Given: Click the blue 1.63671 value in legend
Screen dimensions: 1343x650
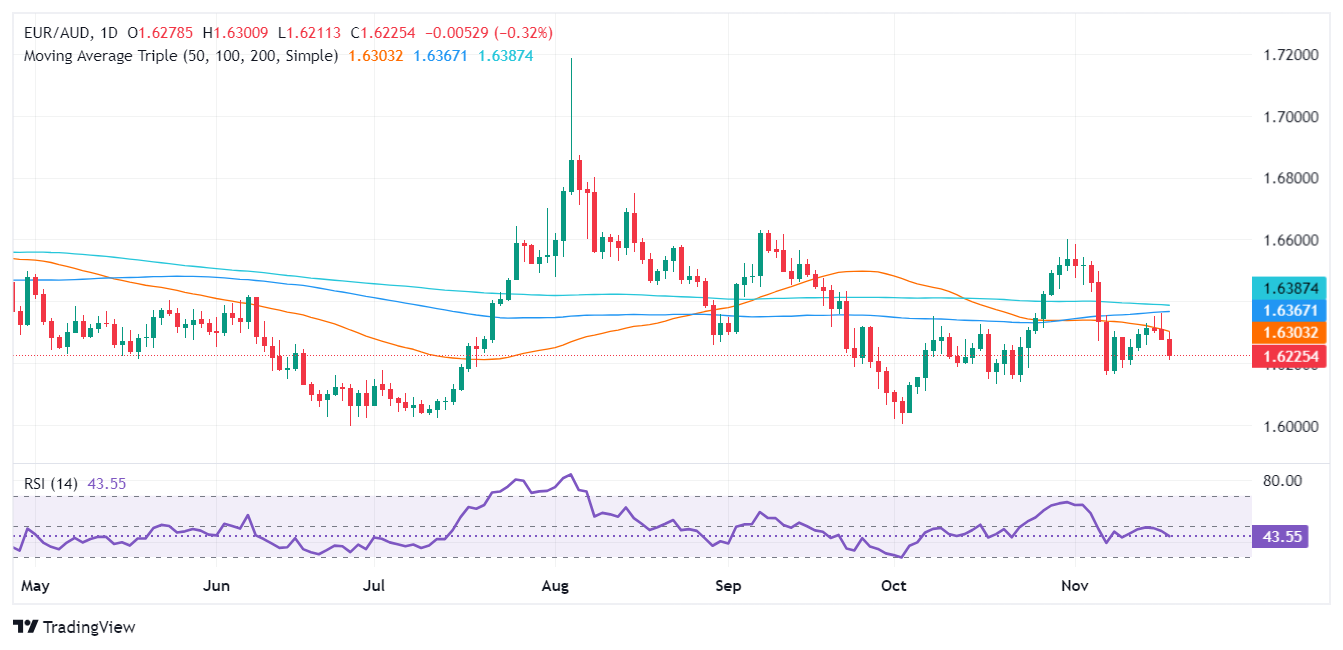Looking at the screenshot, I should (441, 57).
